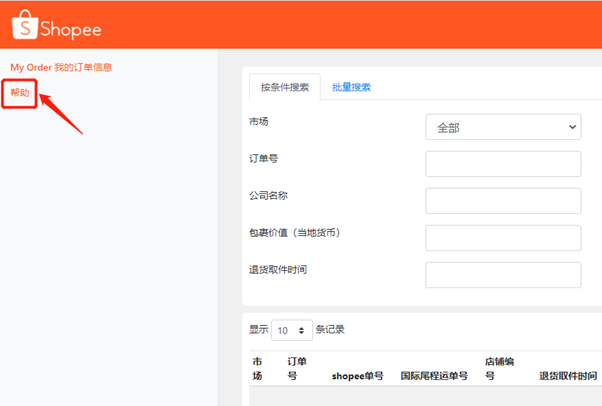Sort by the shopee单号 column header
Image resolution: width=602 pixels, height=406 pixels.
coord(357,376)
